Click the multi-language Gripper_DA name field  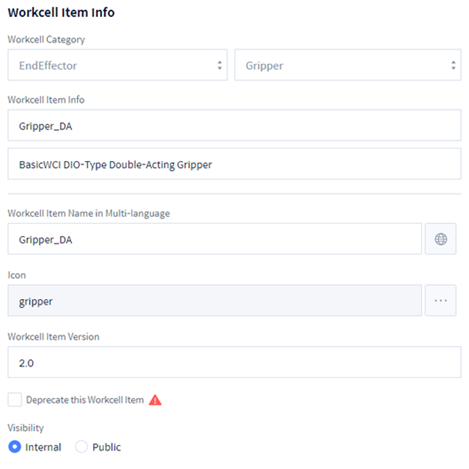215,239
